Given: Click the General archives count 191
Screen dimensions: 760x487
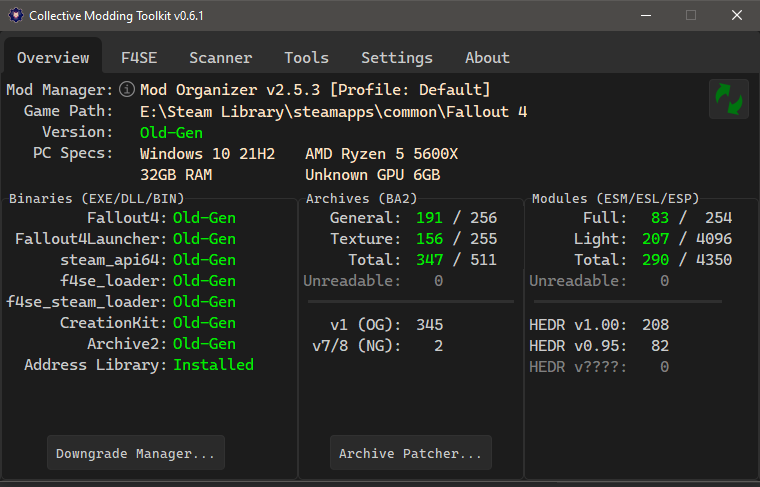Looking at the screenshot, I should pyautogui.click(x=429, y=218).
